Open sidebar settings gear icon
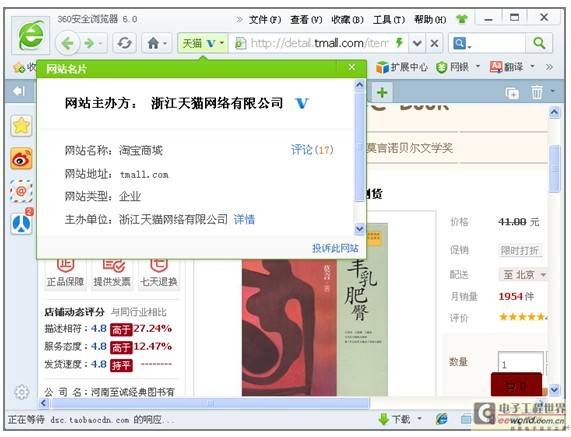Viewport: 571px width, 437px height. tap(21, 392)
